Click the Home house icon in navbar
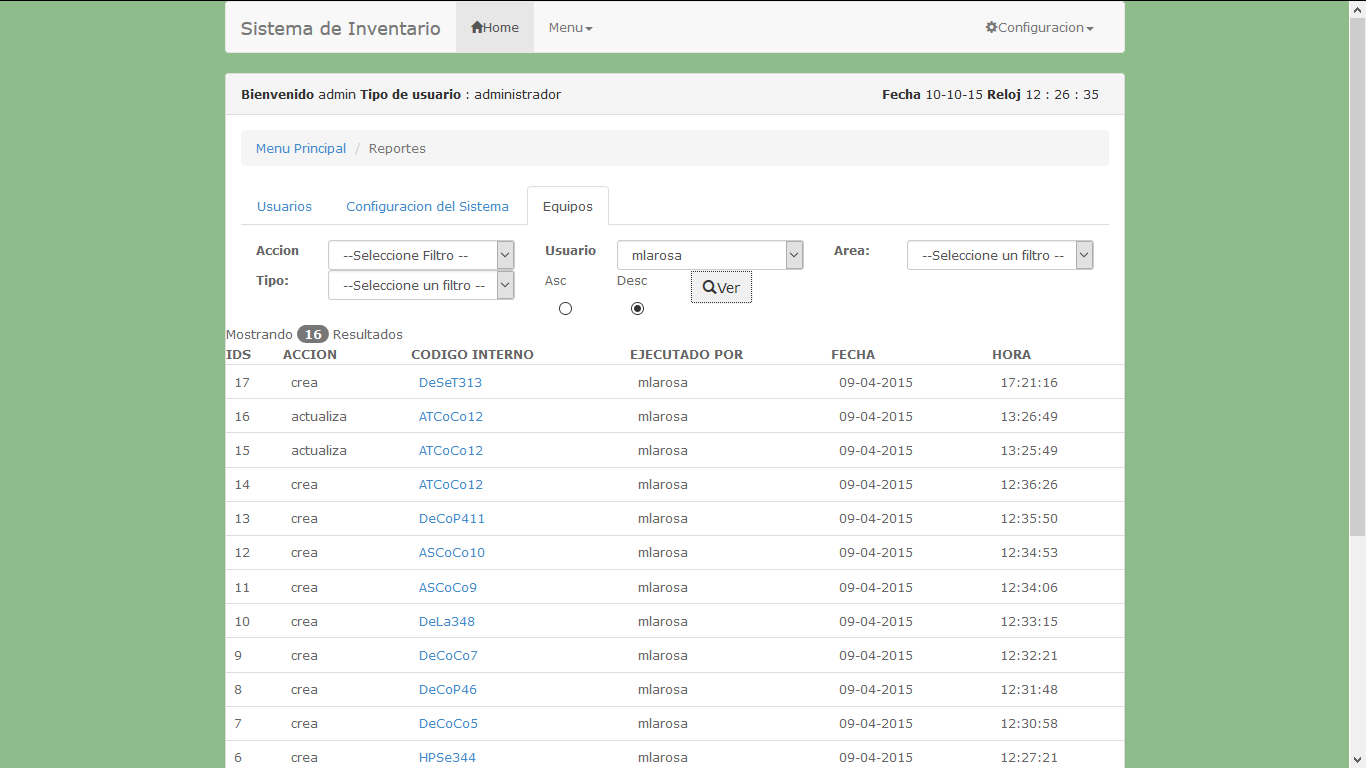The width and height of the screenshot is (1366, 768). [477, 27]
